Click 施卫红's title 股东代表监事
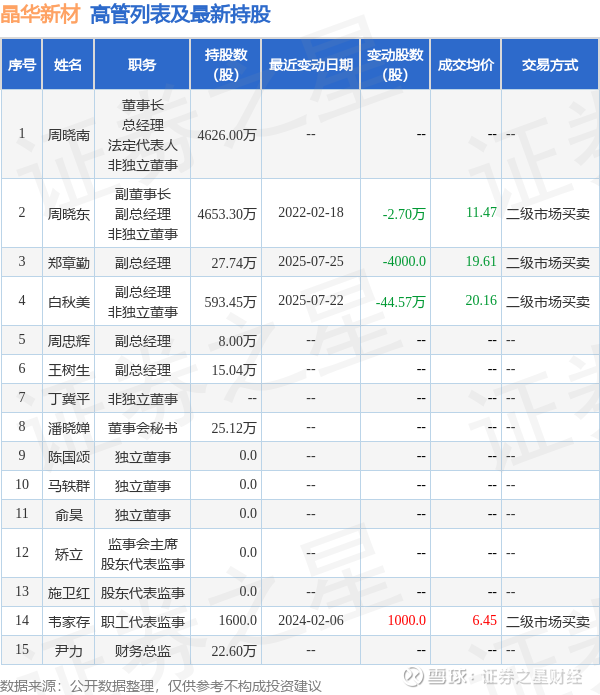Screen dimensions: 600x695 [143, 593]
